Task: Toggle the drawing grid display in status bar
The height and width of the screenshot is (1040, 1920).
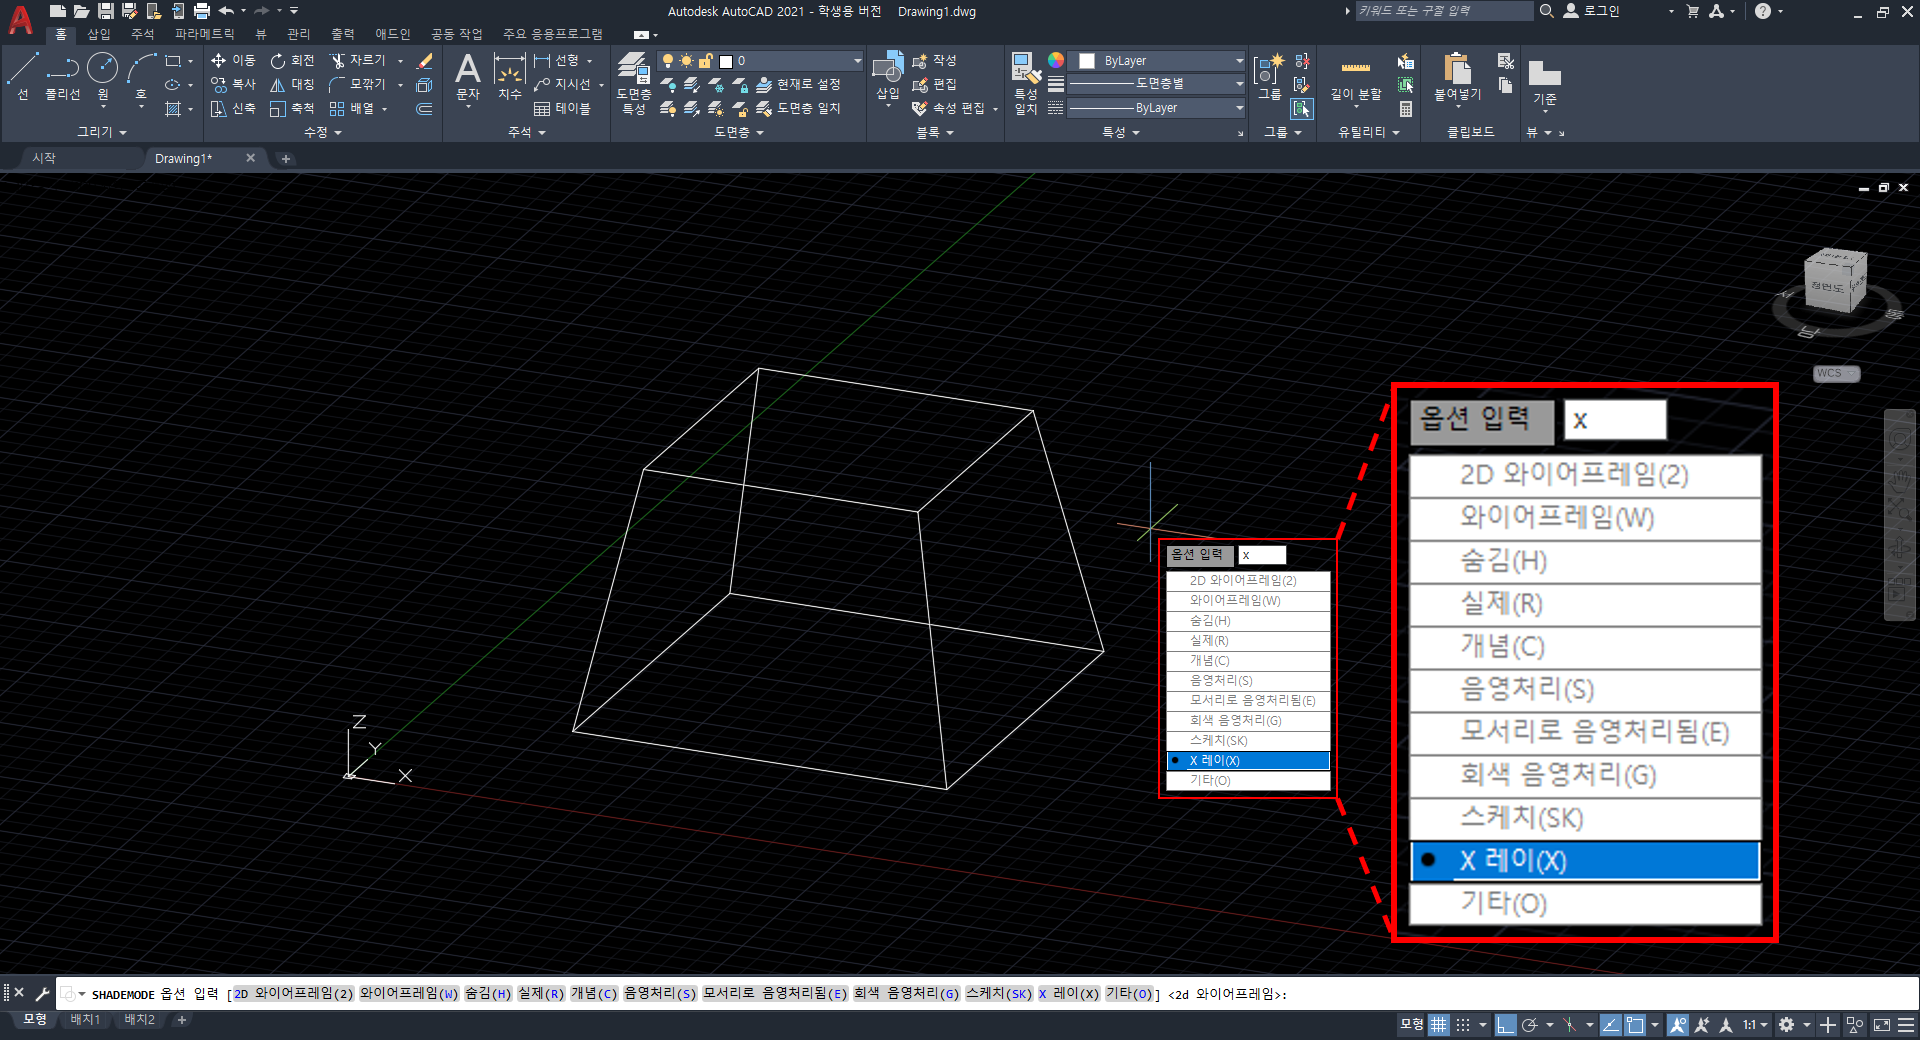Action: tap(1439, 1024)
